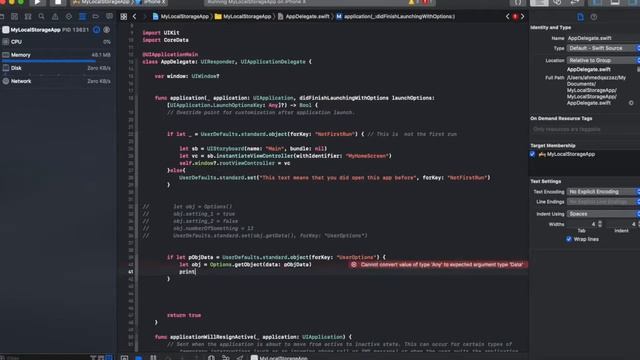This screenshot has width=640, height=360.
Task: Click the process view options gear icon
Action: coord(107,30)
